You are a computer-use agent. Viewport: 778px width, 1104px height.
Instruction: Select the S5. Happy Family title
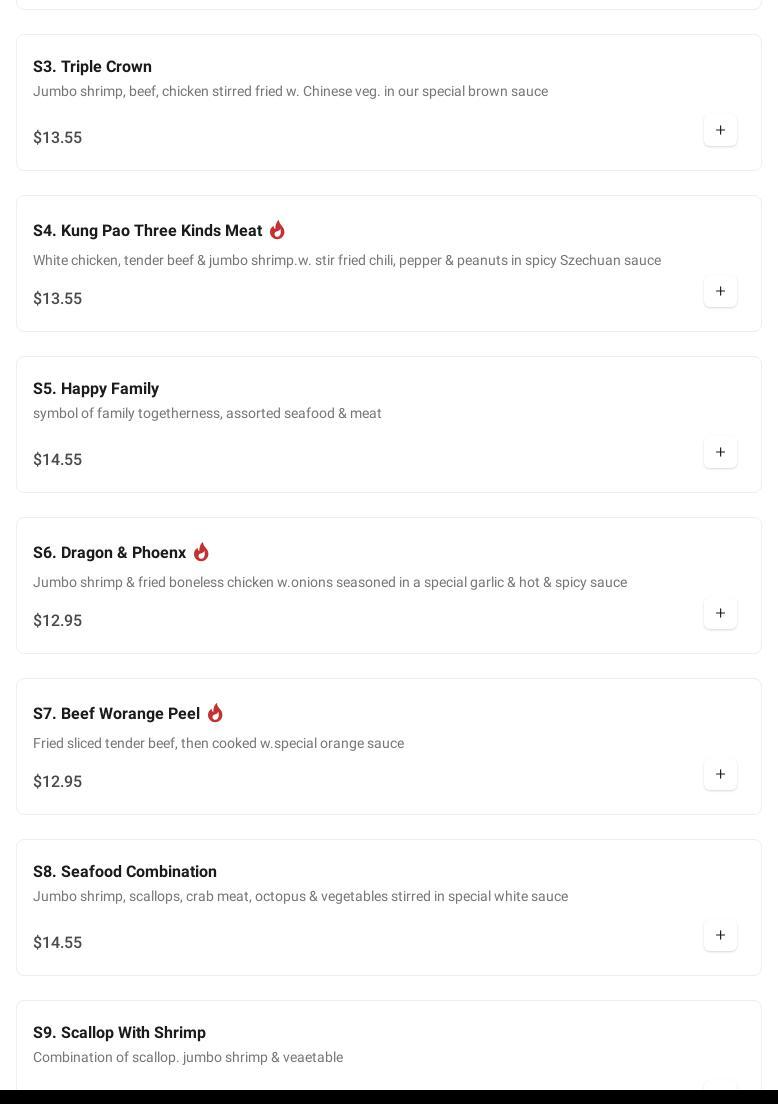tap(96, 388)
